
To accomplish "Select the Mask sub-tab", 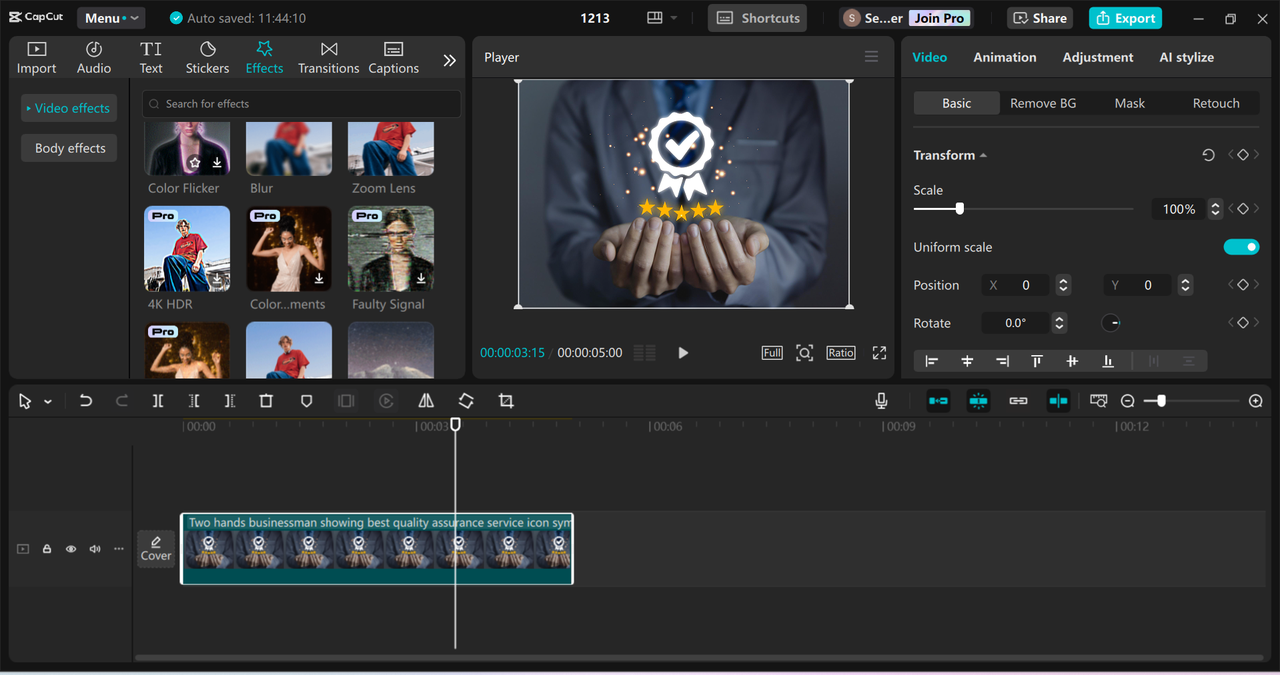I will click(1130, 103).
